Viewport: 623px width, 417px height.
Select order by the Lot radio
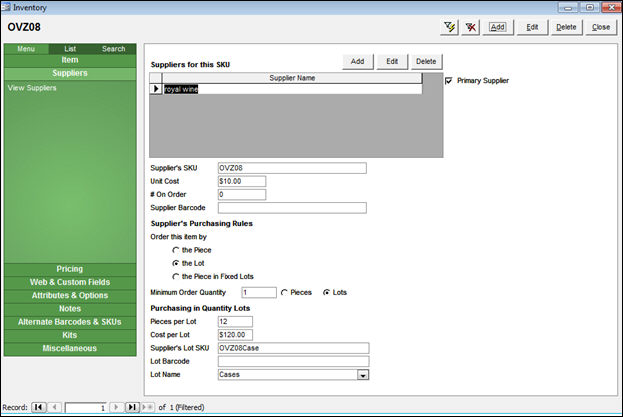tap(176, 263)
